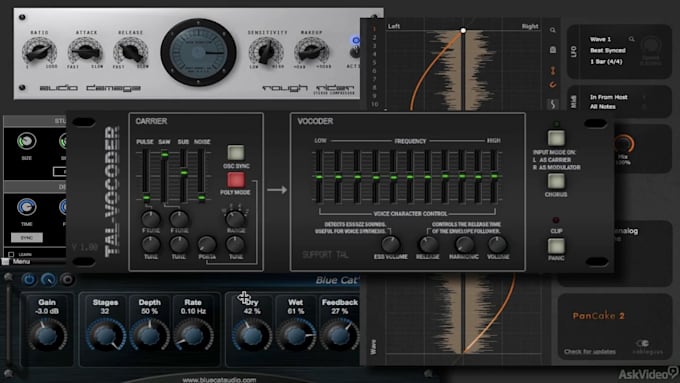Toggle the blue Active light on Rough Rider
This screenshot has height=383, width=680.
coord(355,40)
